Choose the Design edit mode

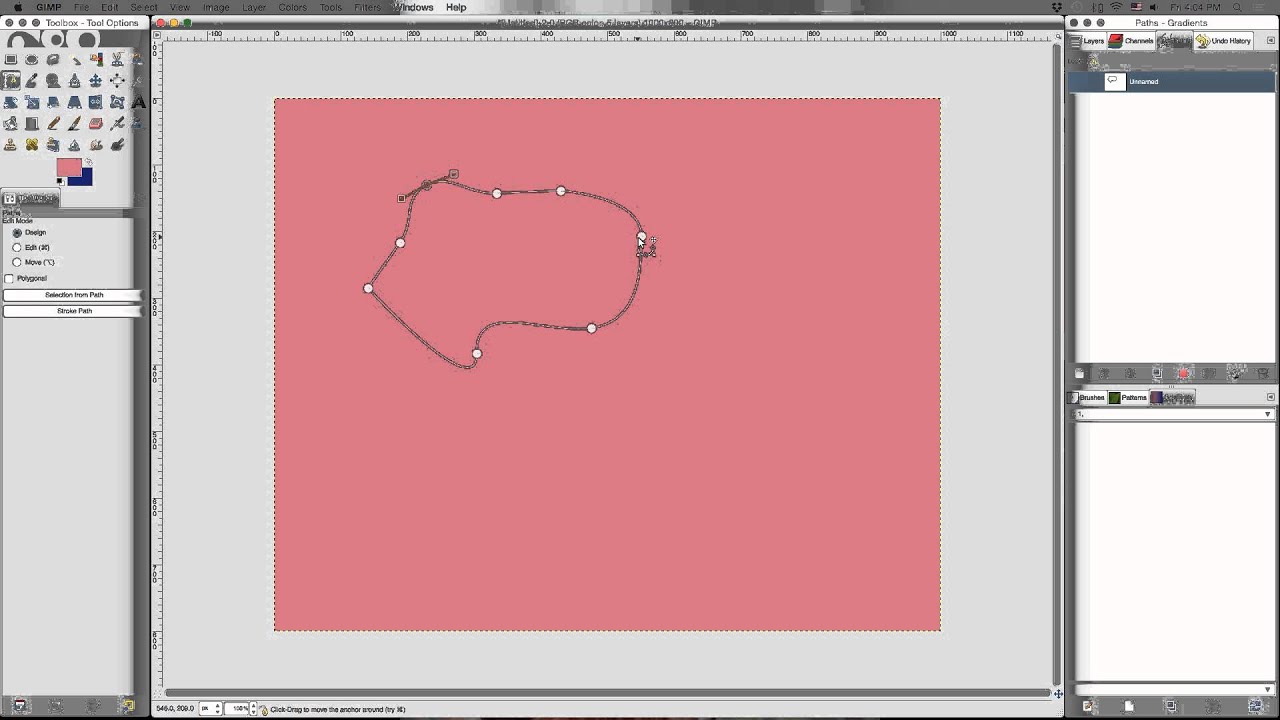click(17, 232)
